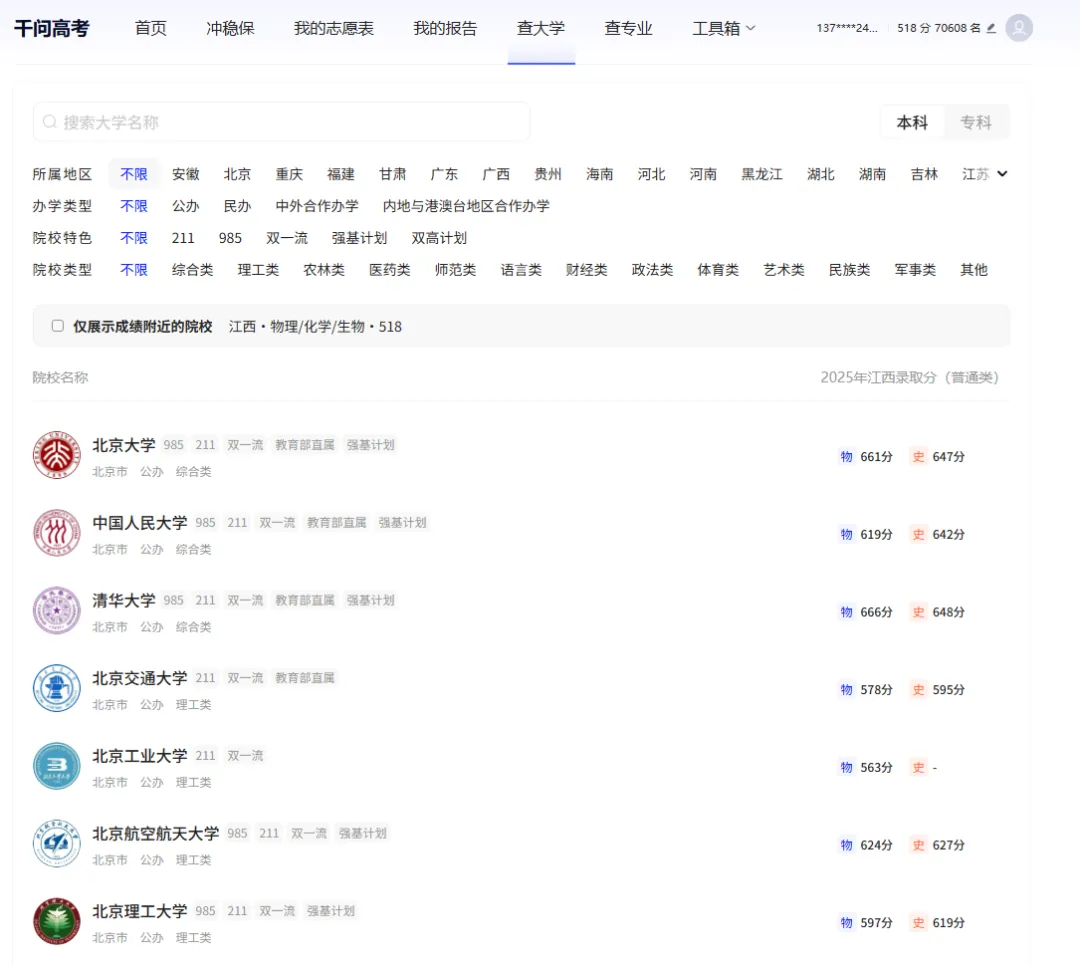
Task: Click the Beijing Institute of Technology logo
Action: pyautogui.click(x=57, y=921)
